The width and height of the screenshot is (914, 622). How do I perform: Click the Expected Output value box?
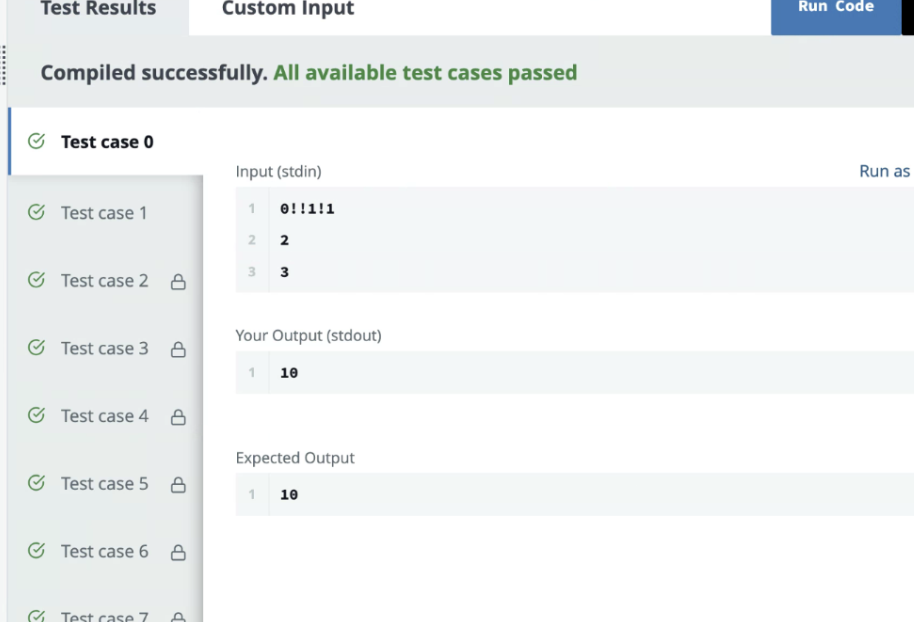tap(575, 494)
